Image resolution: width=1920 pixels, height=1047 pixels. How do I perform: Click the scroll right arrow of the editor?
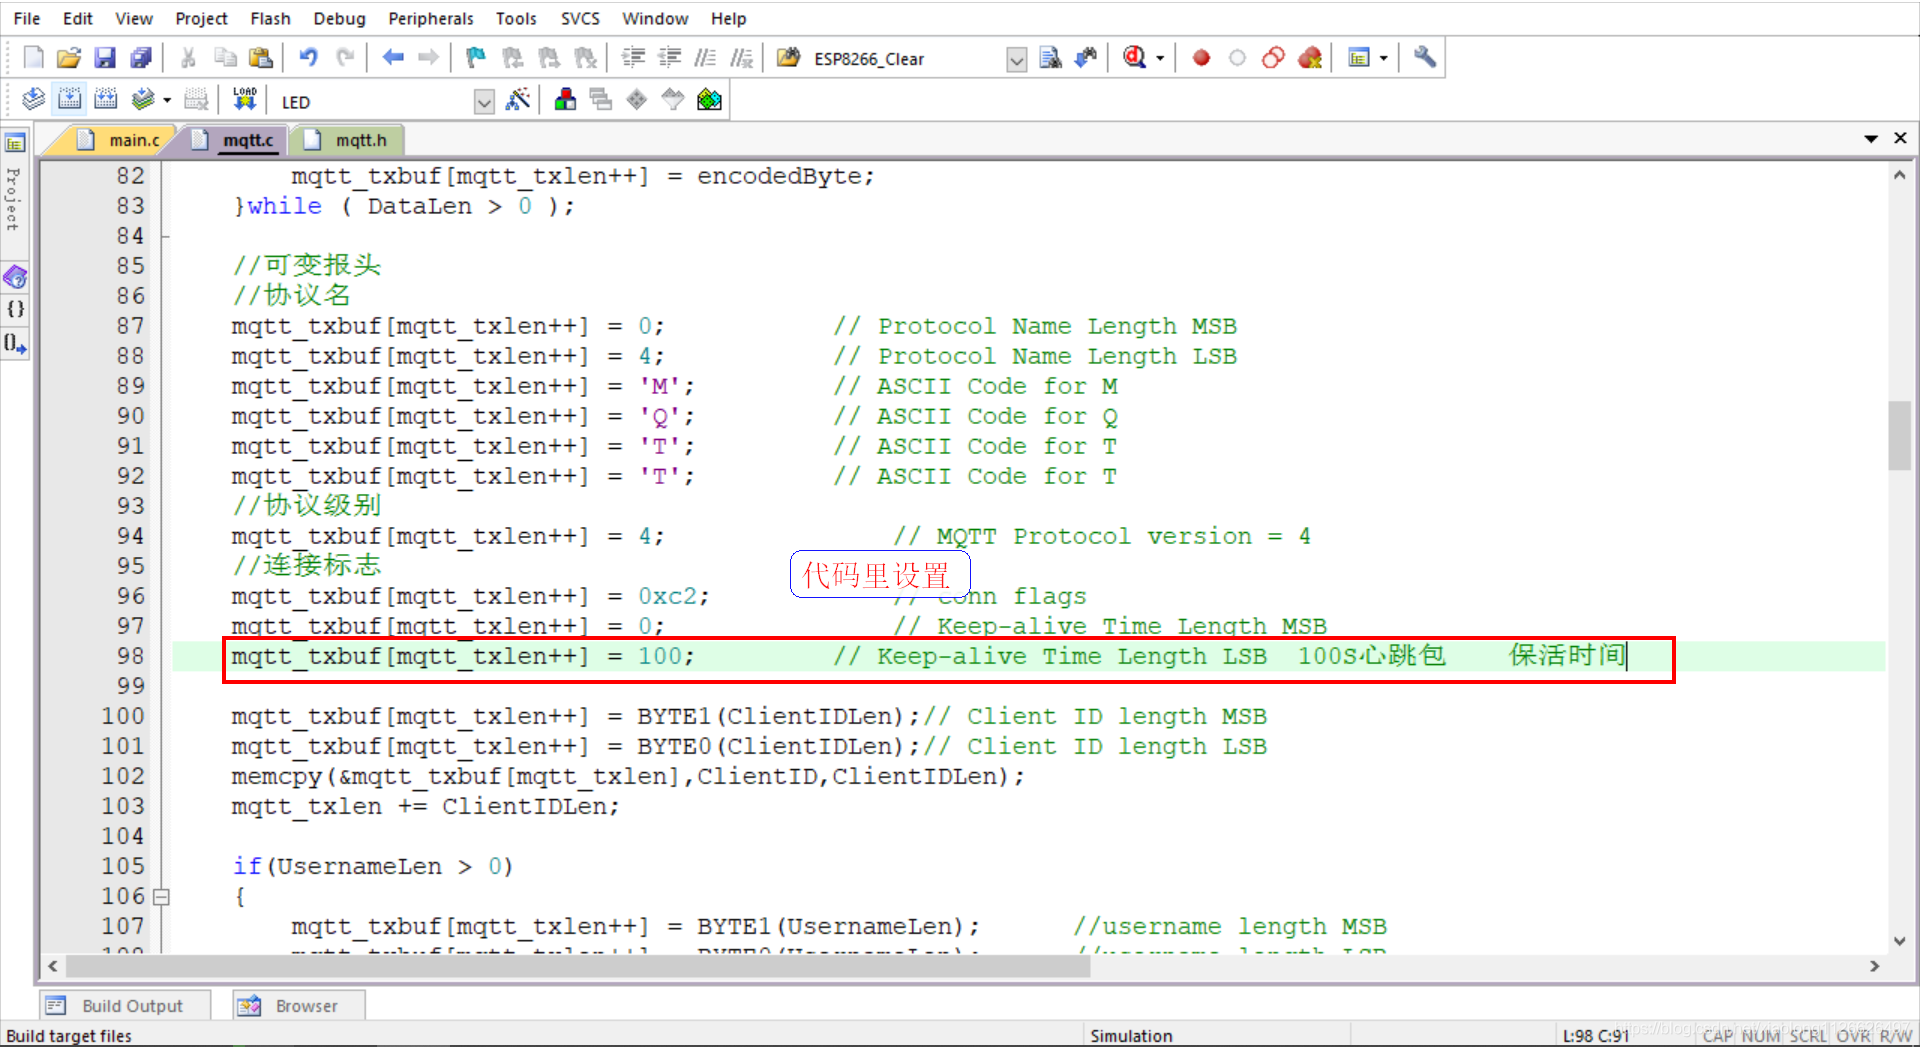click(x=1874, y=966)
